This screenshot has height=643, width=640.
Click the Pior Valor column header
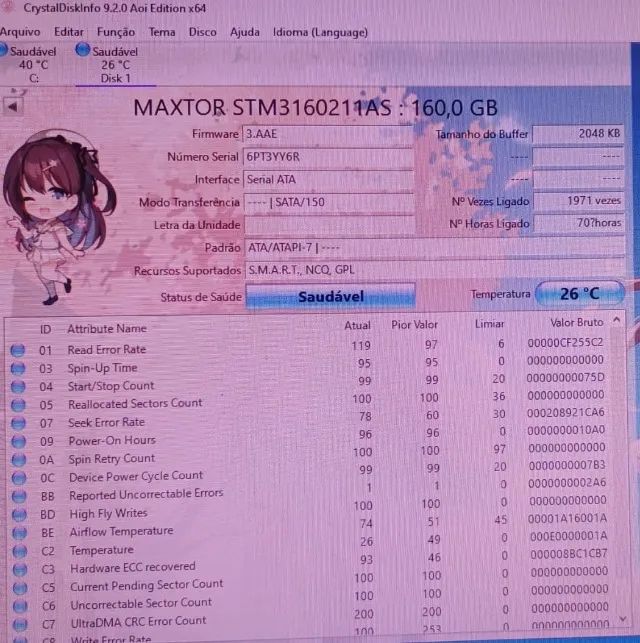click(x=414, y=325)
